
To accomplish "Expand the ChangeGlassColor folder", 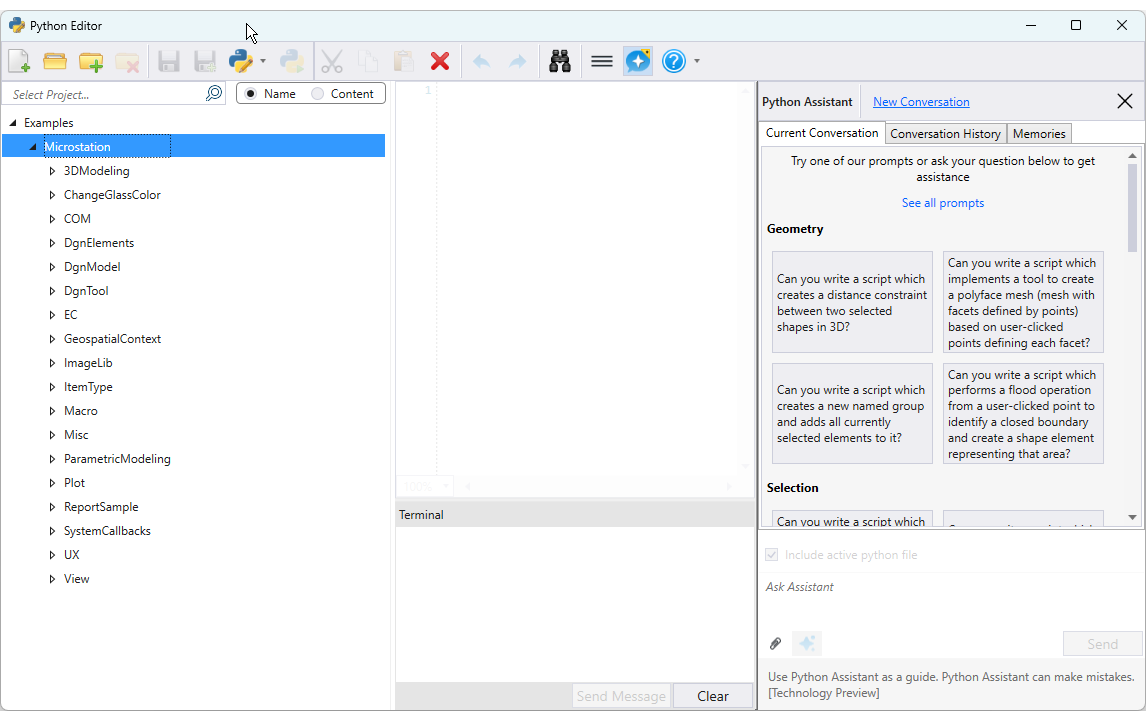I will (52, 195).
